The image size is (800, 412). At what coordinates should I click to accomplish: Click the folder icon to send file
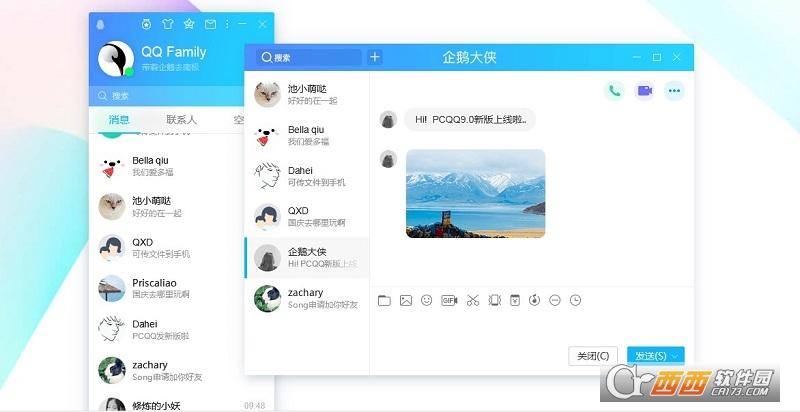tap(384, 300)
